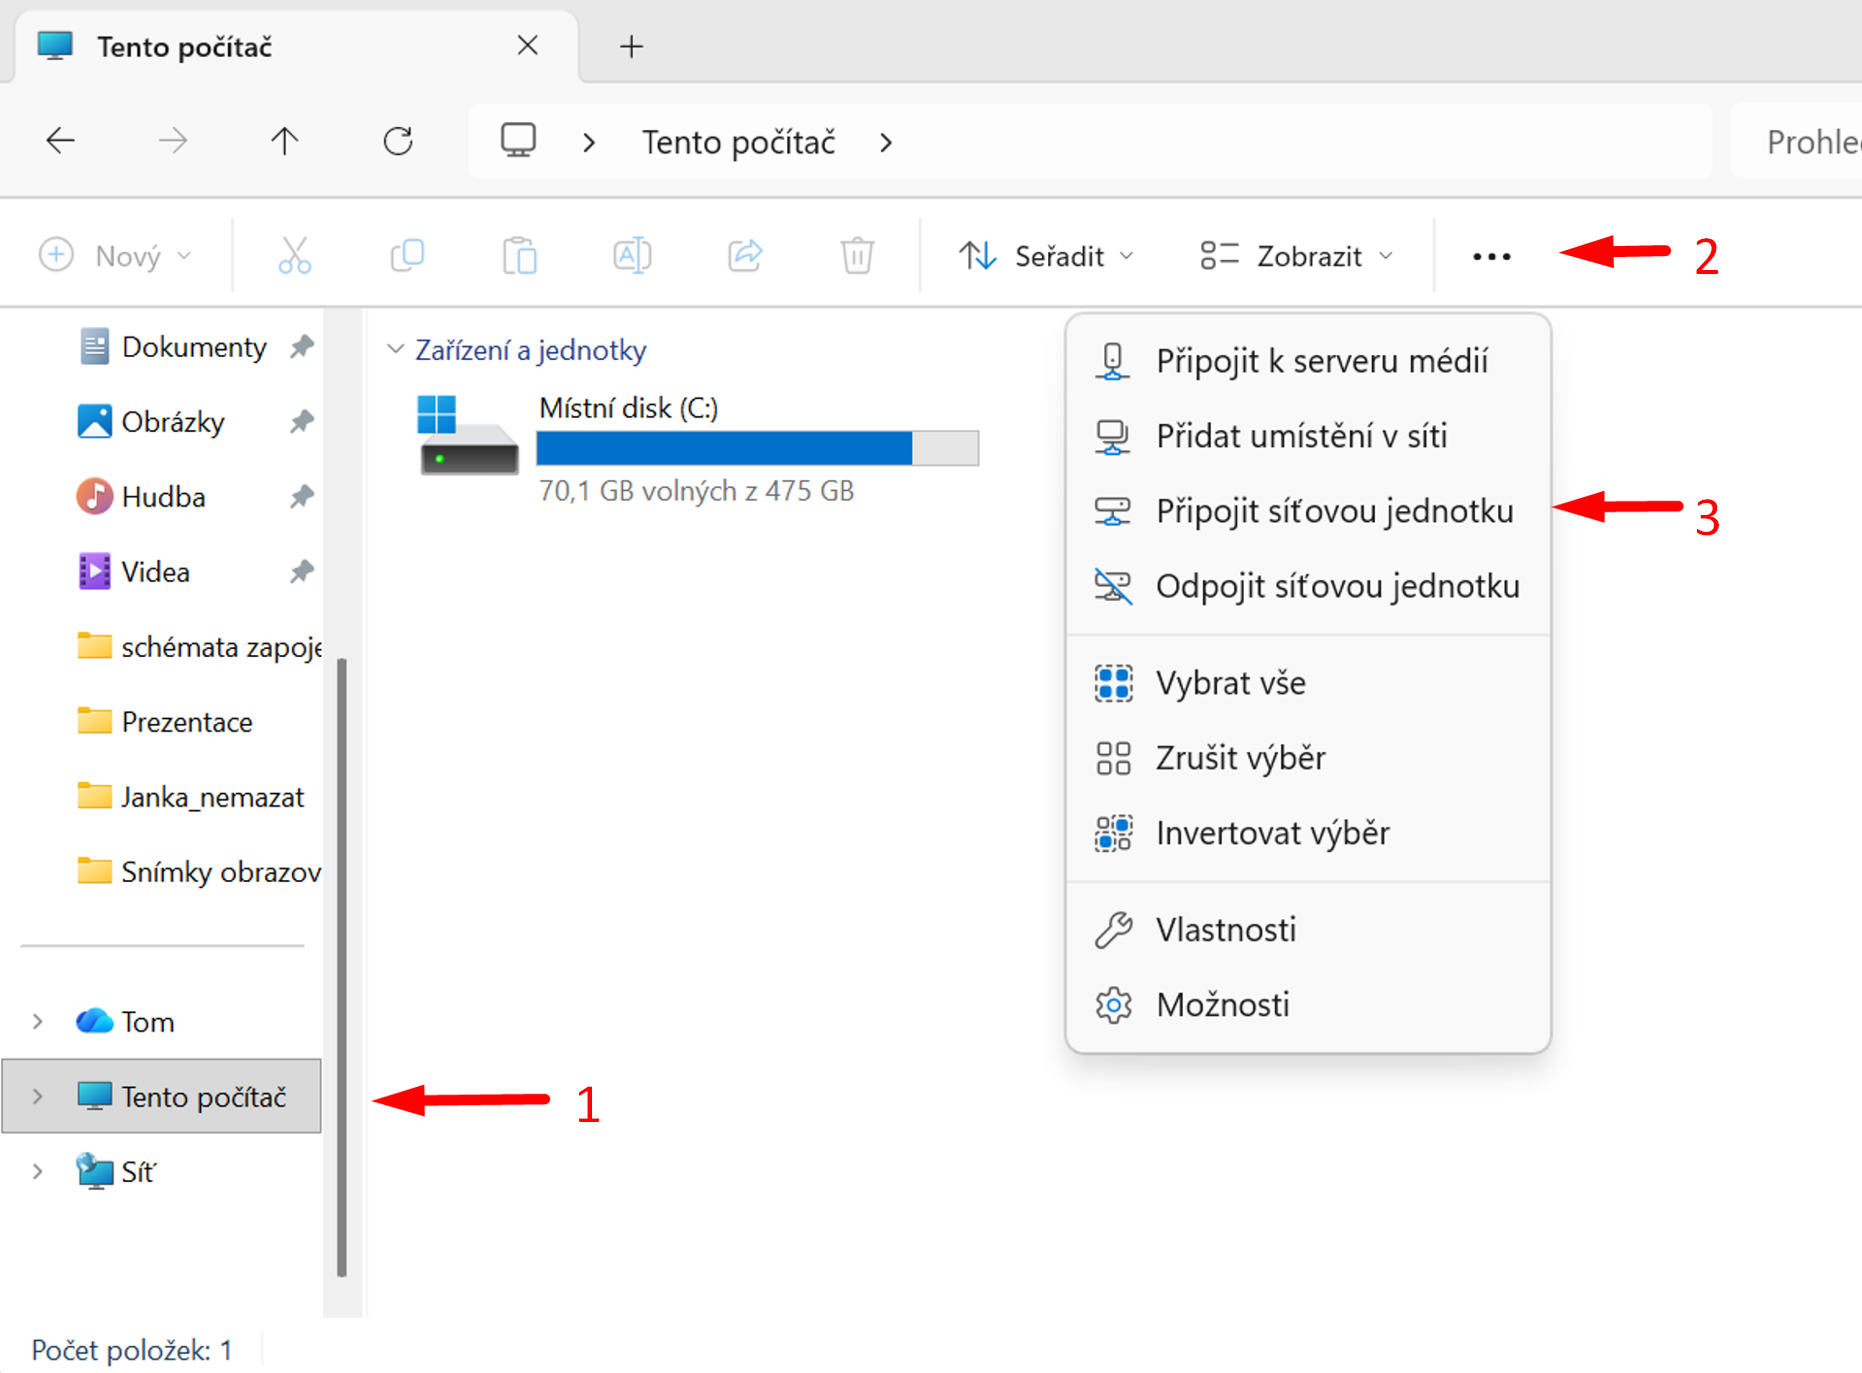The height and width of the screenshot is (1373, 1862).
Task: Open the Nový dropdown
Action: pos(115,256)
